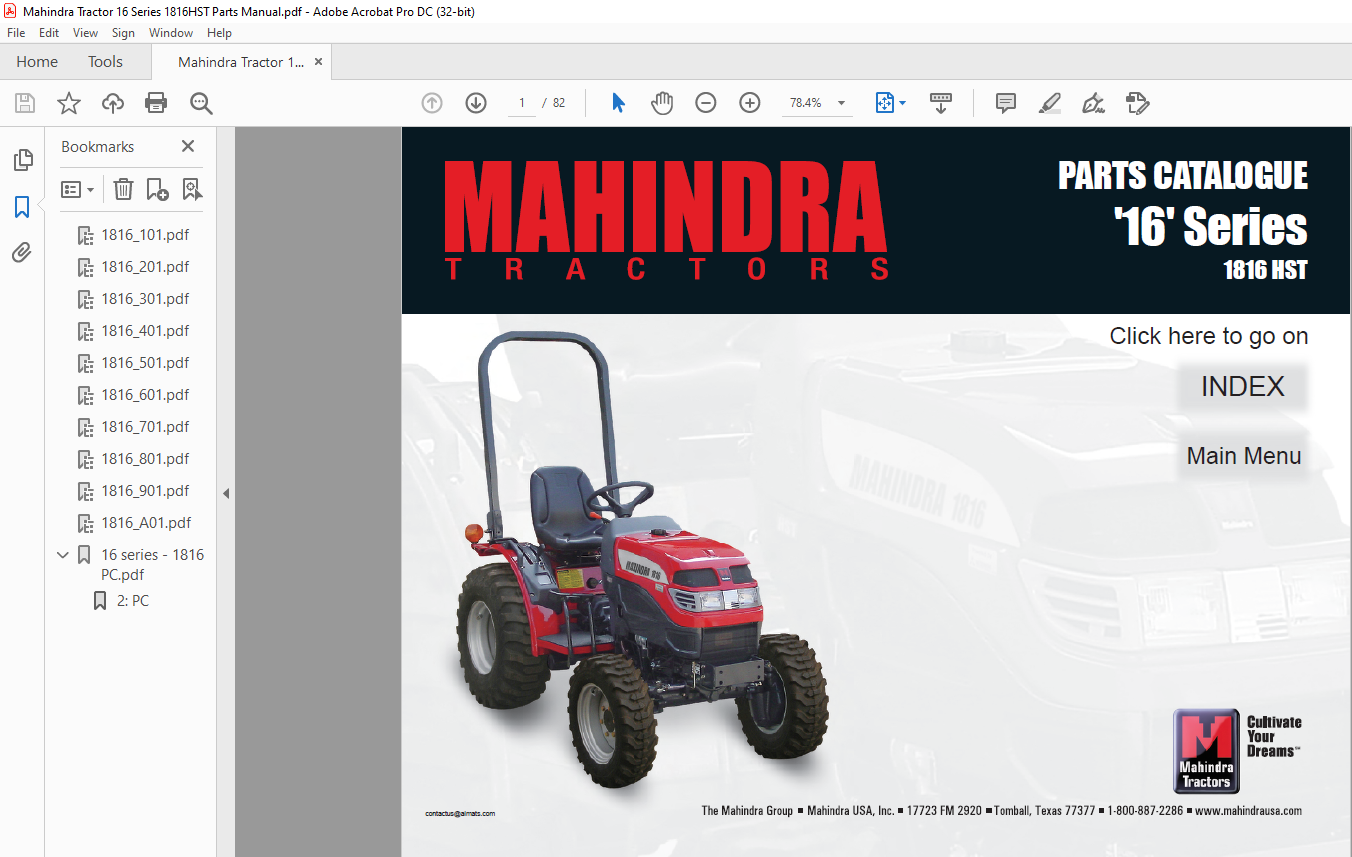
Task: Click the scrolling mode keyboard icon
Action: pos(941,103)
